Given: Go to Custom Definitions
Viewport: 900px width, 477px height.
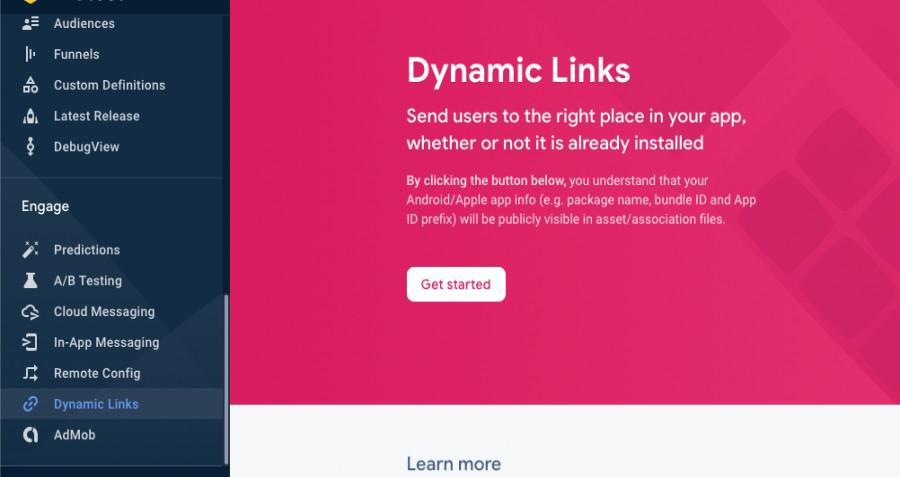Looking at the screenshot, I should coord(112,85).
